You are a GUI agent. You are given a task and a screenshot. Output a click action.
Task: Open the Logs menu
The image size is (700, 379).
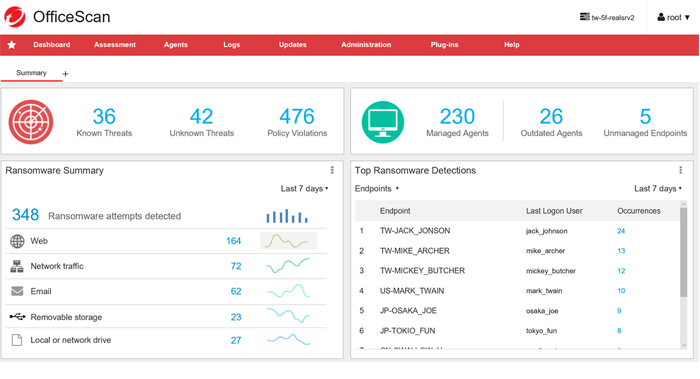(x=232, y=45)
